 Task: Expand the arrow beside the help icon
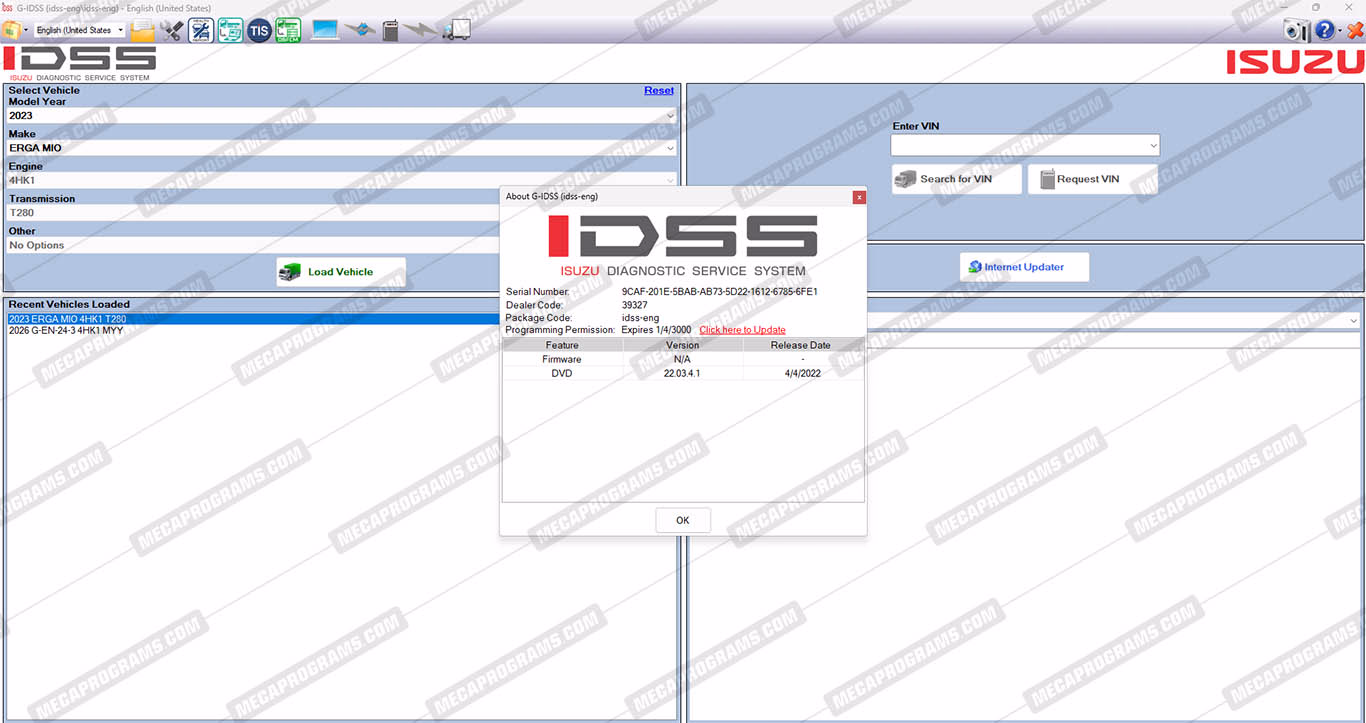point(1340,32)
